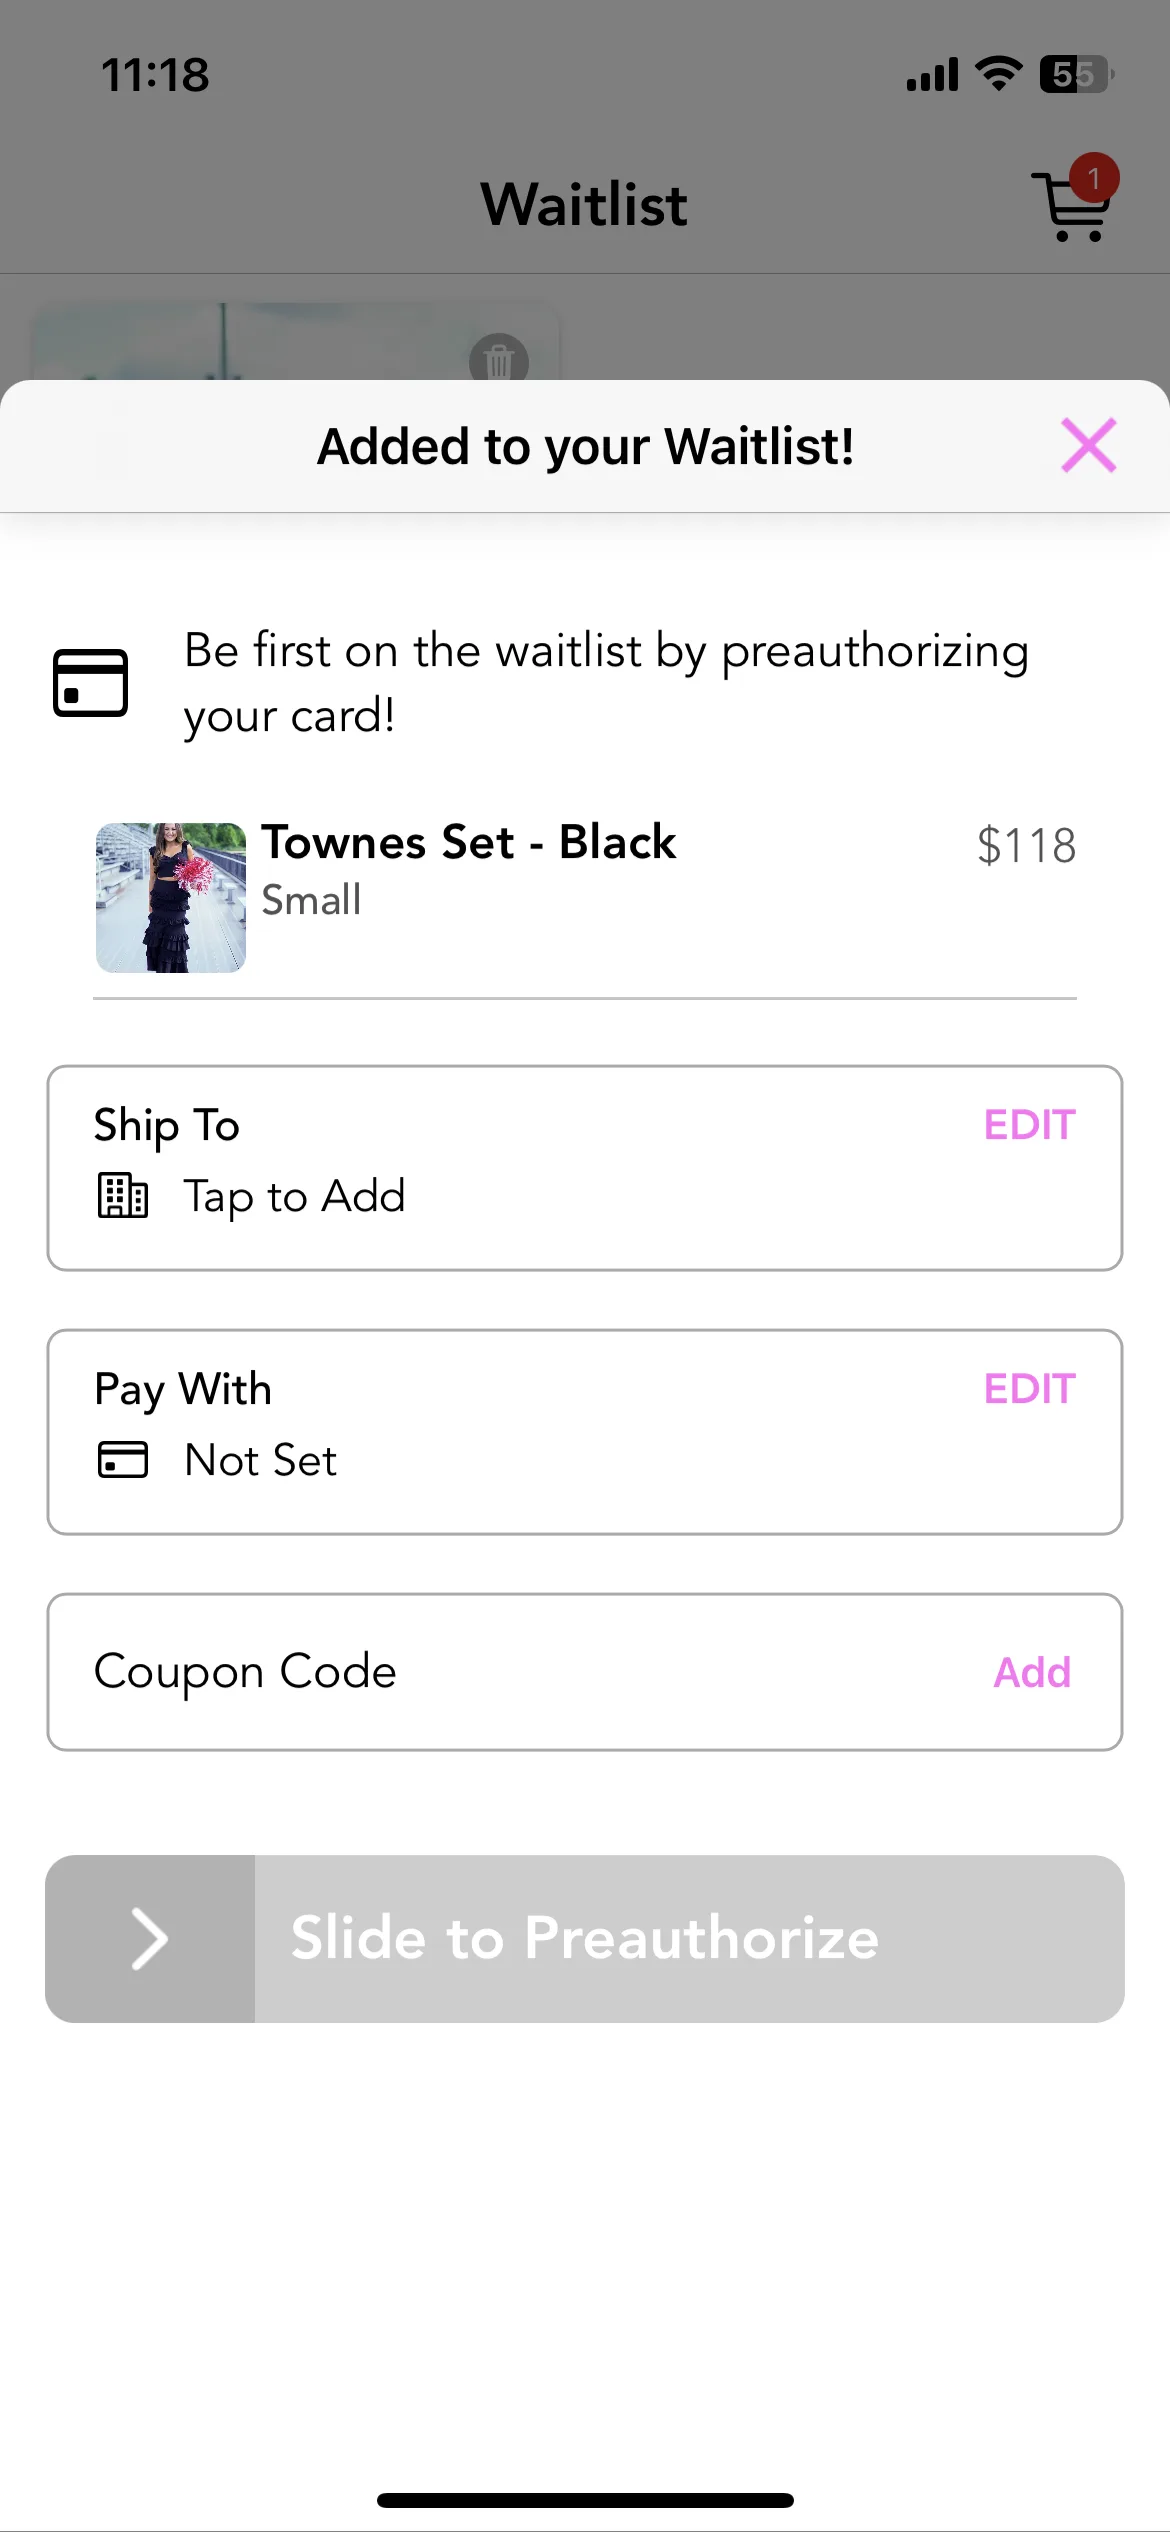
Task: Close the Added to your Waitlist sheet
Action: tap(1088, 445)
